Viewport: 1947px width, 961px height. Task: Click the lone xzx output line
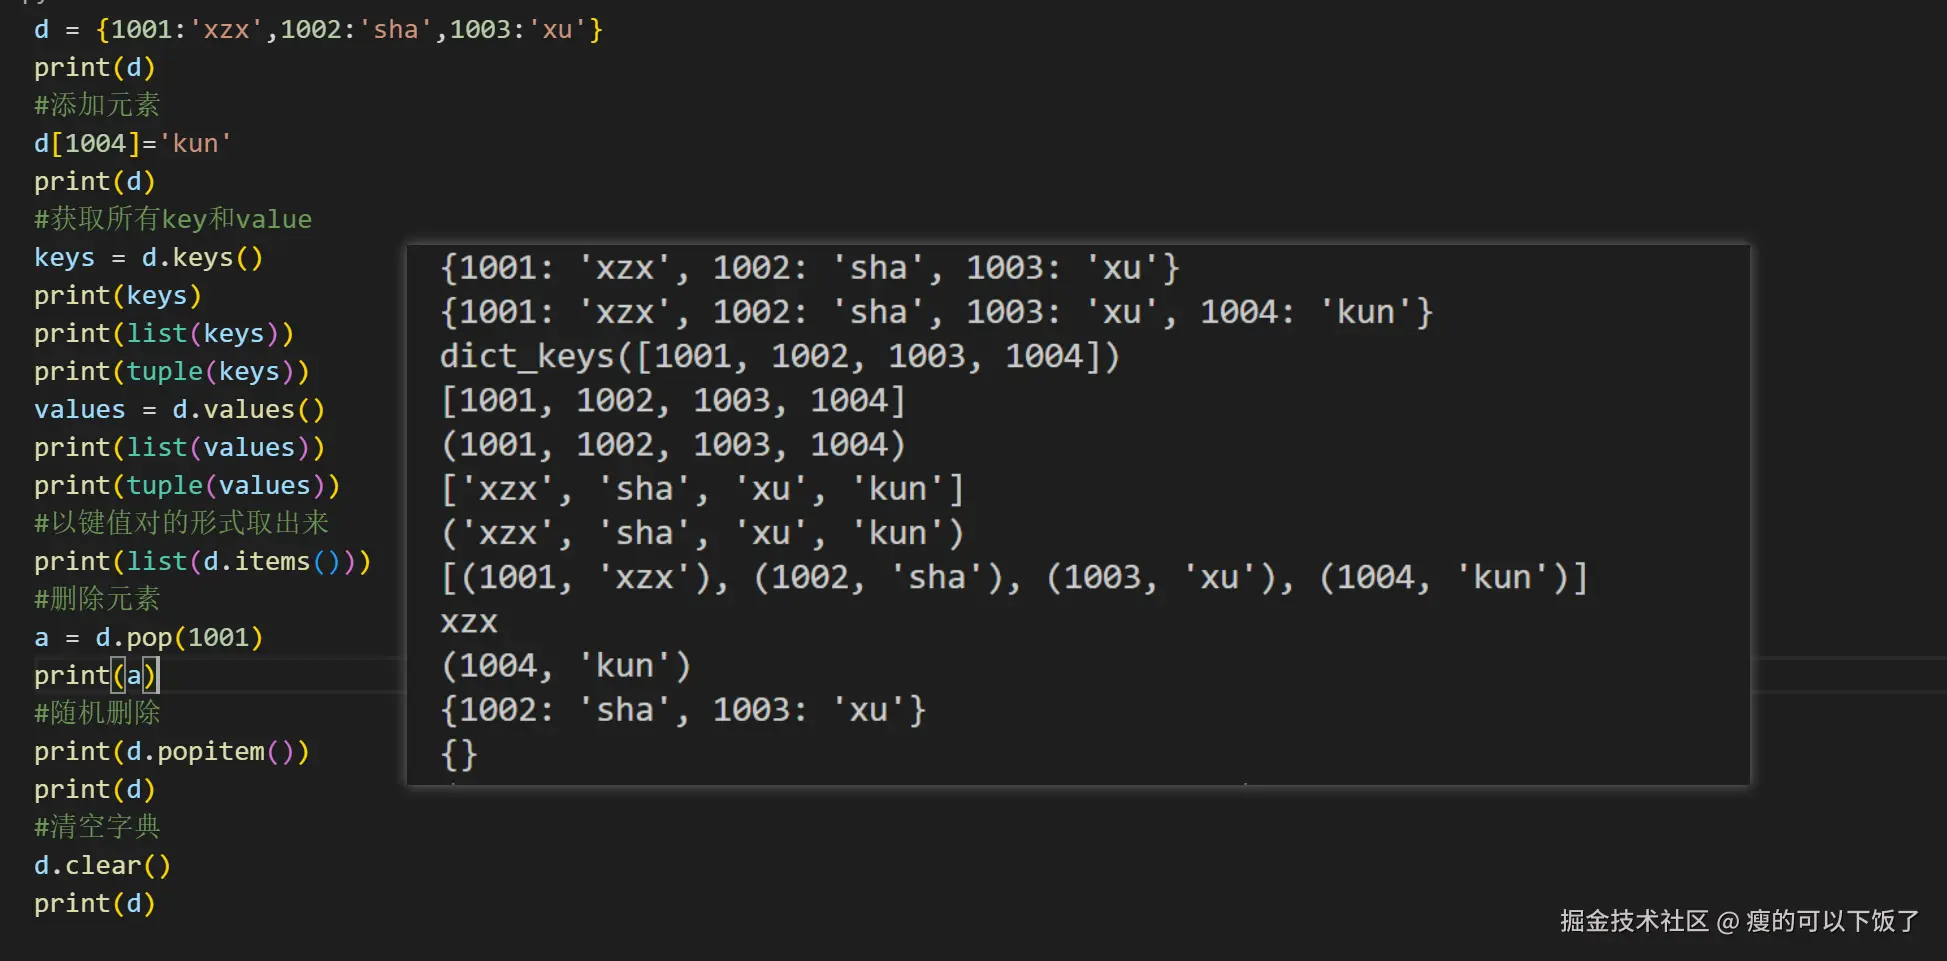click(x=468, y=621)
